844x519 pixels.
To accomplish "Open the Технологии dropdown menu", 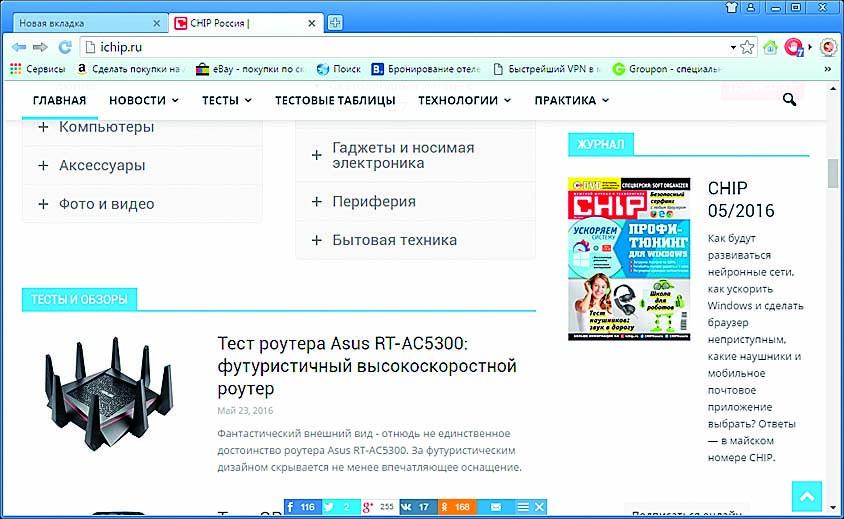I will pyautogui.click(x=464, y=100).
